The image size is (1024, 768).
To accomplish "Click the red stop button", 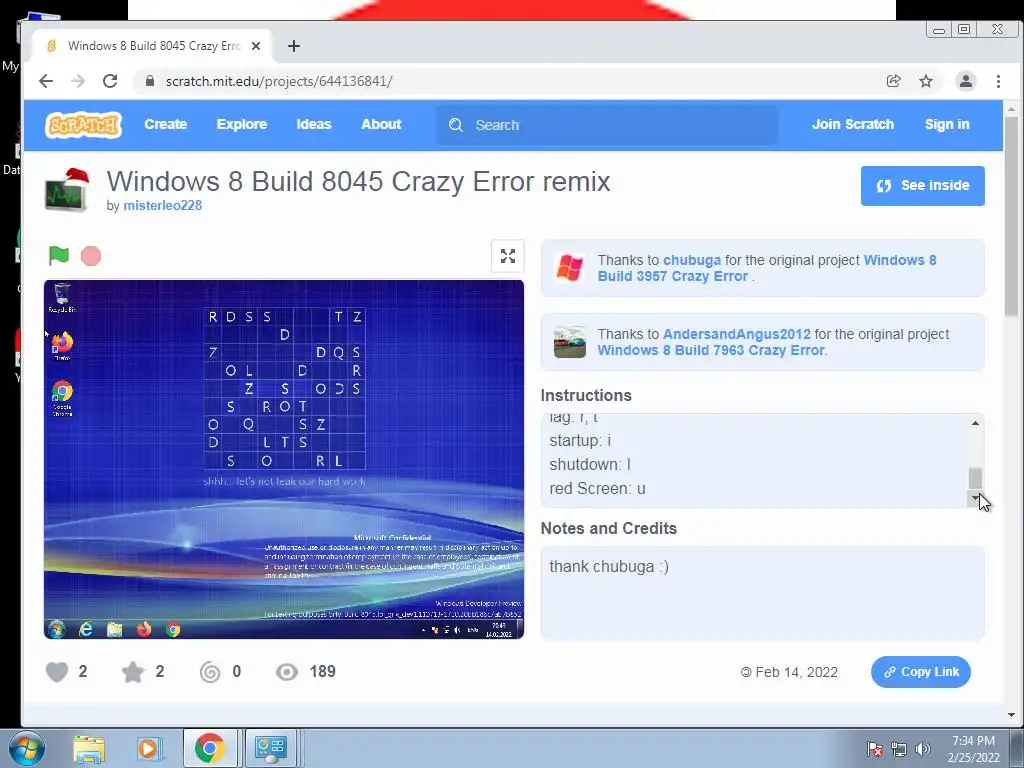I will (x=91, y=256).
